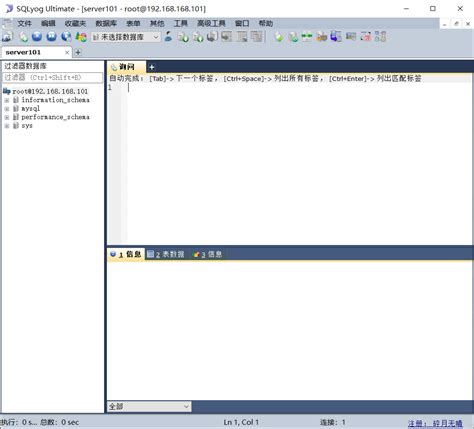The height and width of the screenshot is (429, 474).
Task: Click the create new connection toolbar icon
Action: [7, 37]
